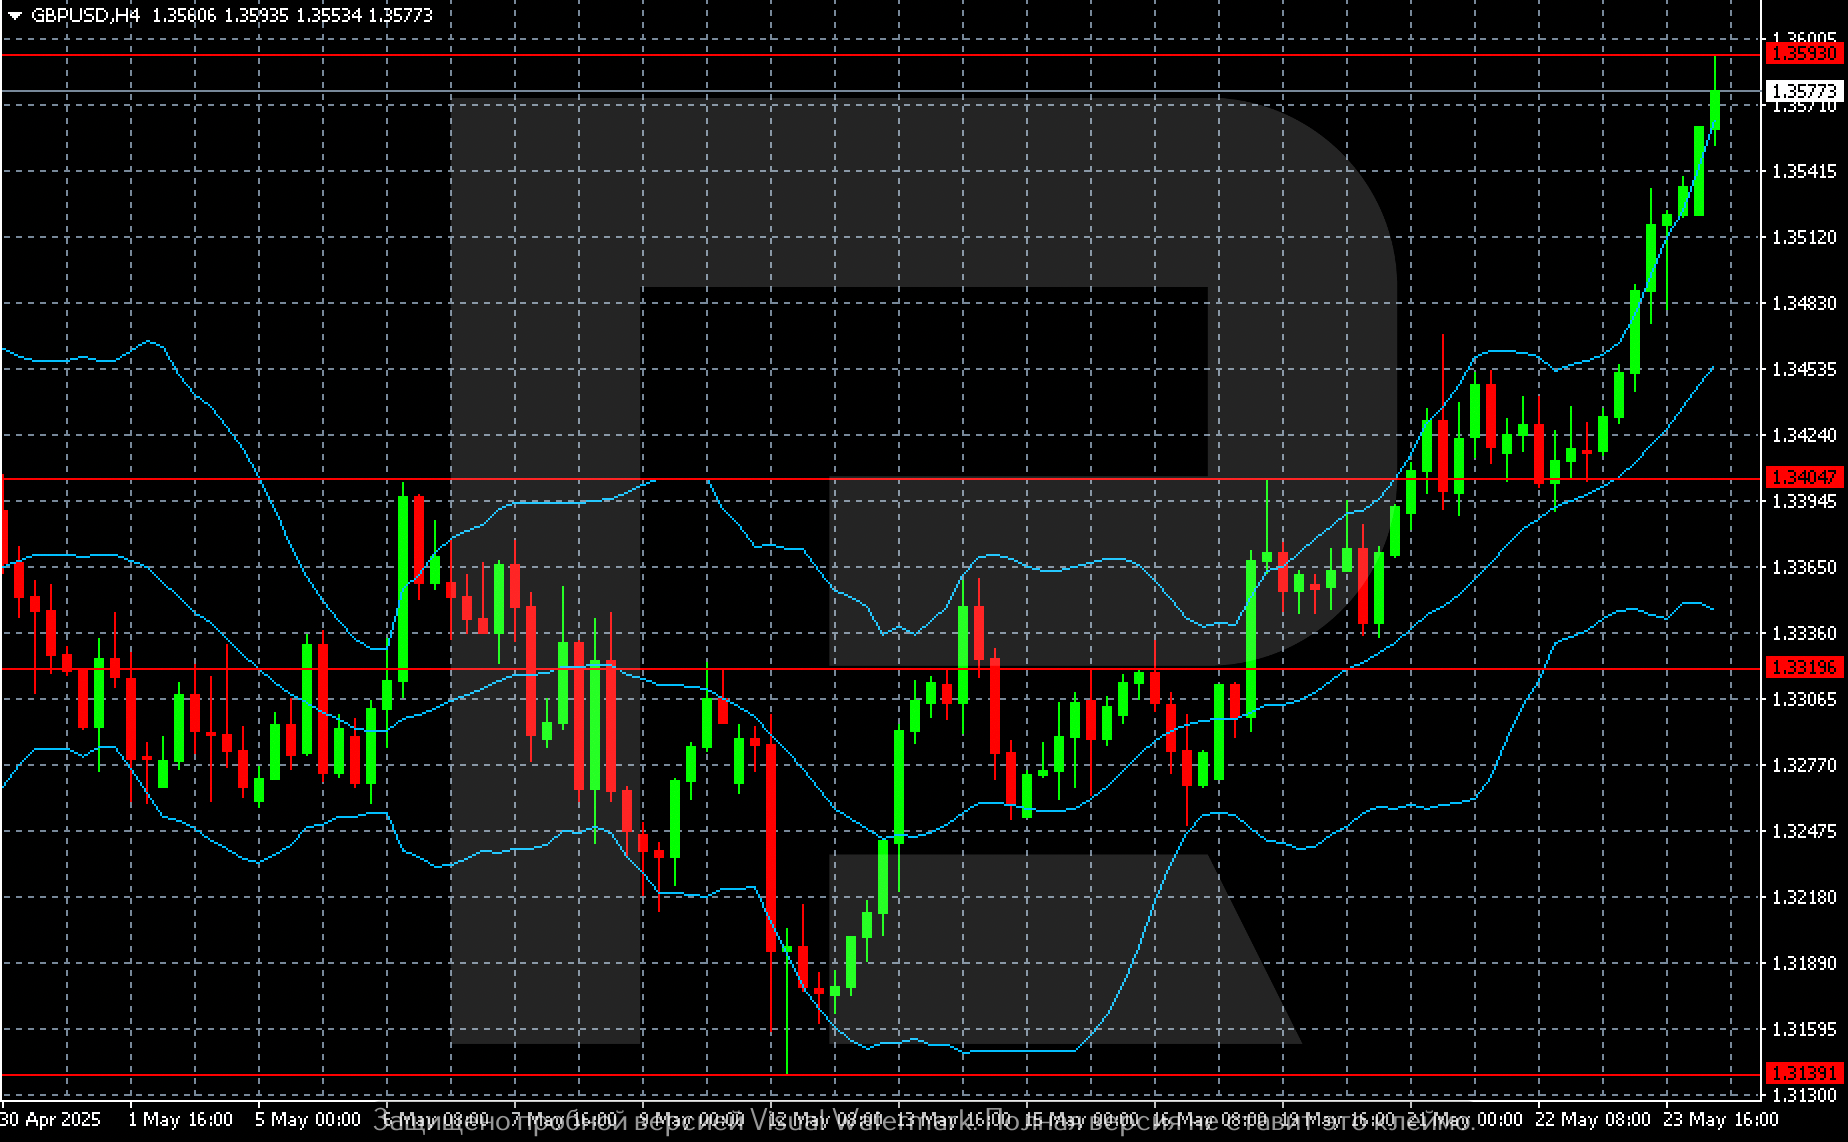
Task: Click the OHLC values text after GBPUSD,H4
Action: (x=292, y=16)
